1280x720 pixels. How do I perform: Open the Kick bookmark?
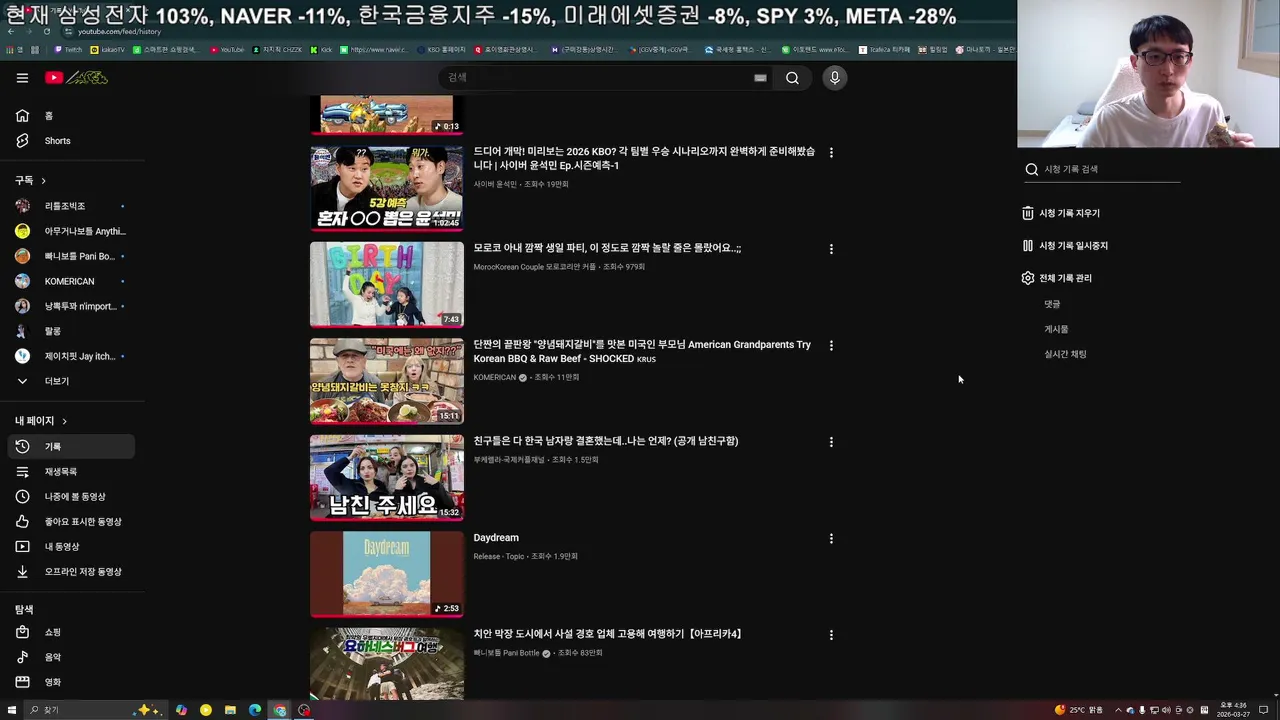pos(322,49)
